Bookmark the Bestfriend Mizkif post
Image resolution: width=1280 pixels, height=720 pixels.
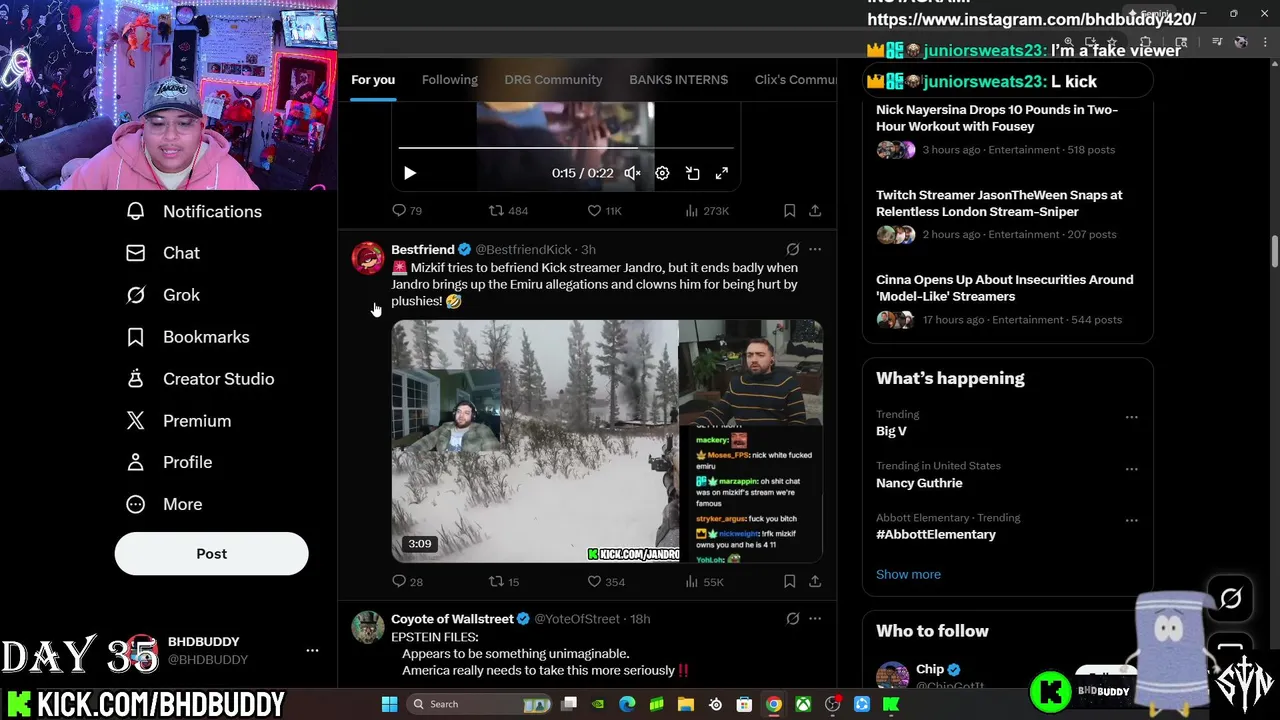pos(789,581)
